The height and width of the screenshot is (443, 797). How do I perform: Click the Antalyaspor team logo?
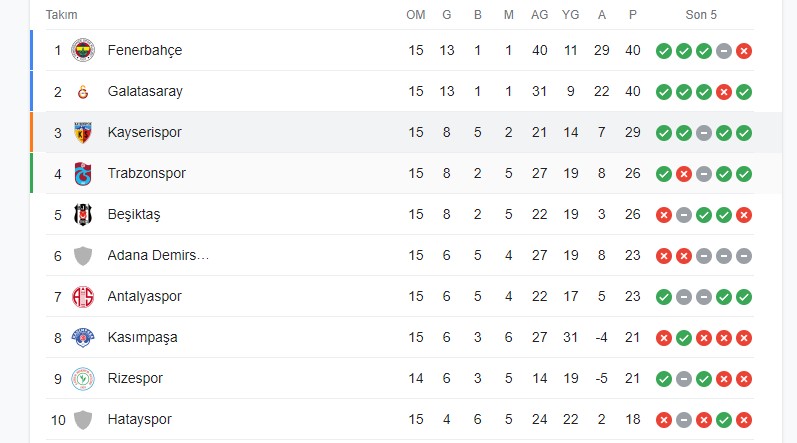pos(83,297)
